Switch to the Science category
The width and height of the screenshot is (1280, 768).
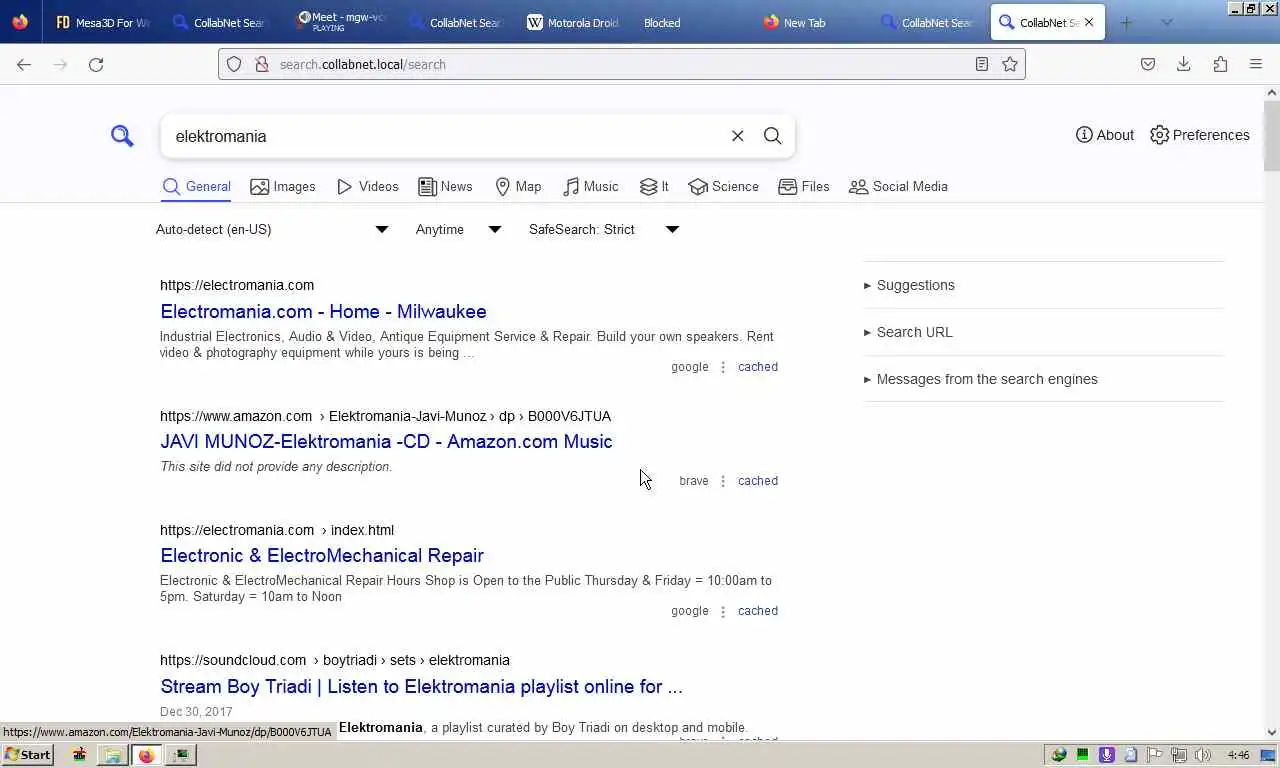723,187
